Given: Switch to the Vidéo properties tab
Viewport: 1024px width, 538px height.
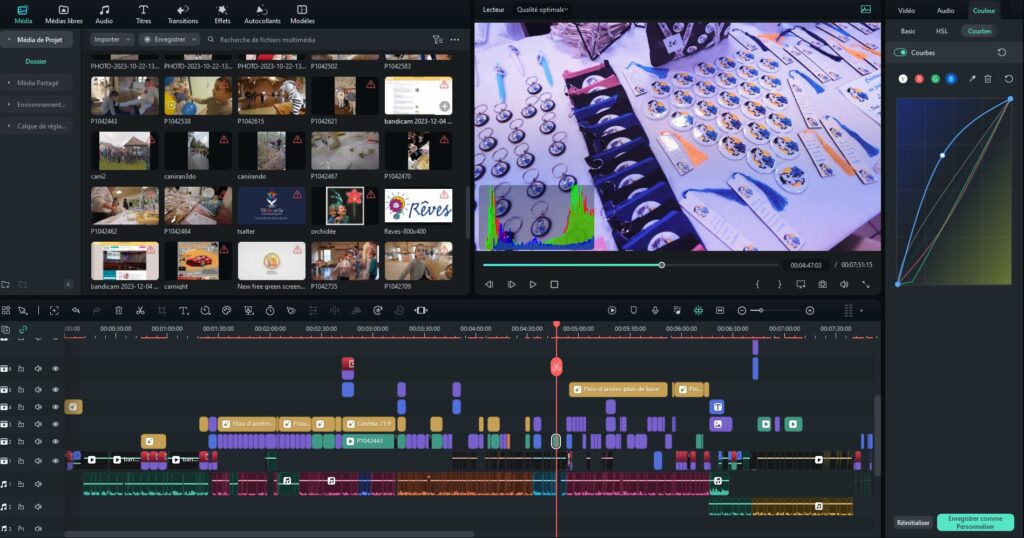Looking at the screenshot, I should [906, 10].
